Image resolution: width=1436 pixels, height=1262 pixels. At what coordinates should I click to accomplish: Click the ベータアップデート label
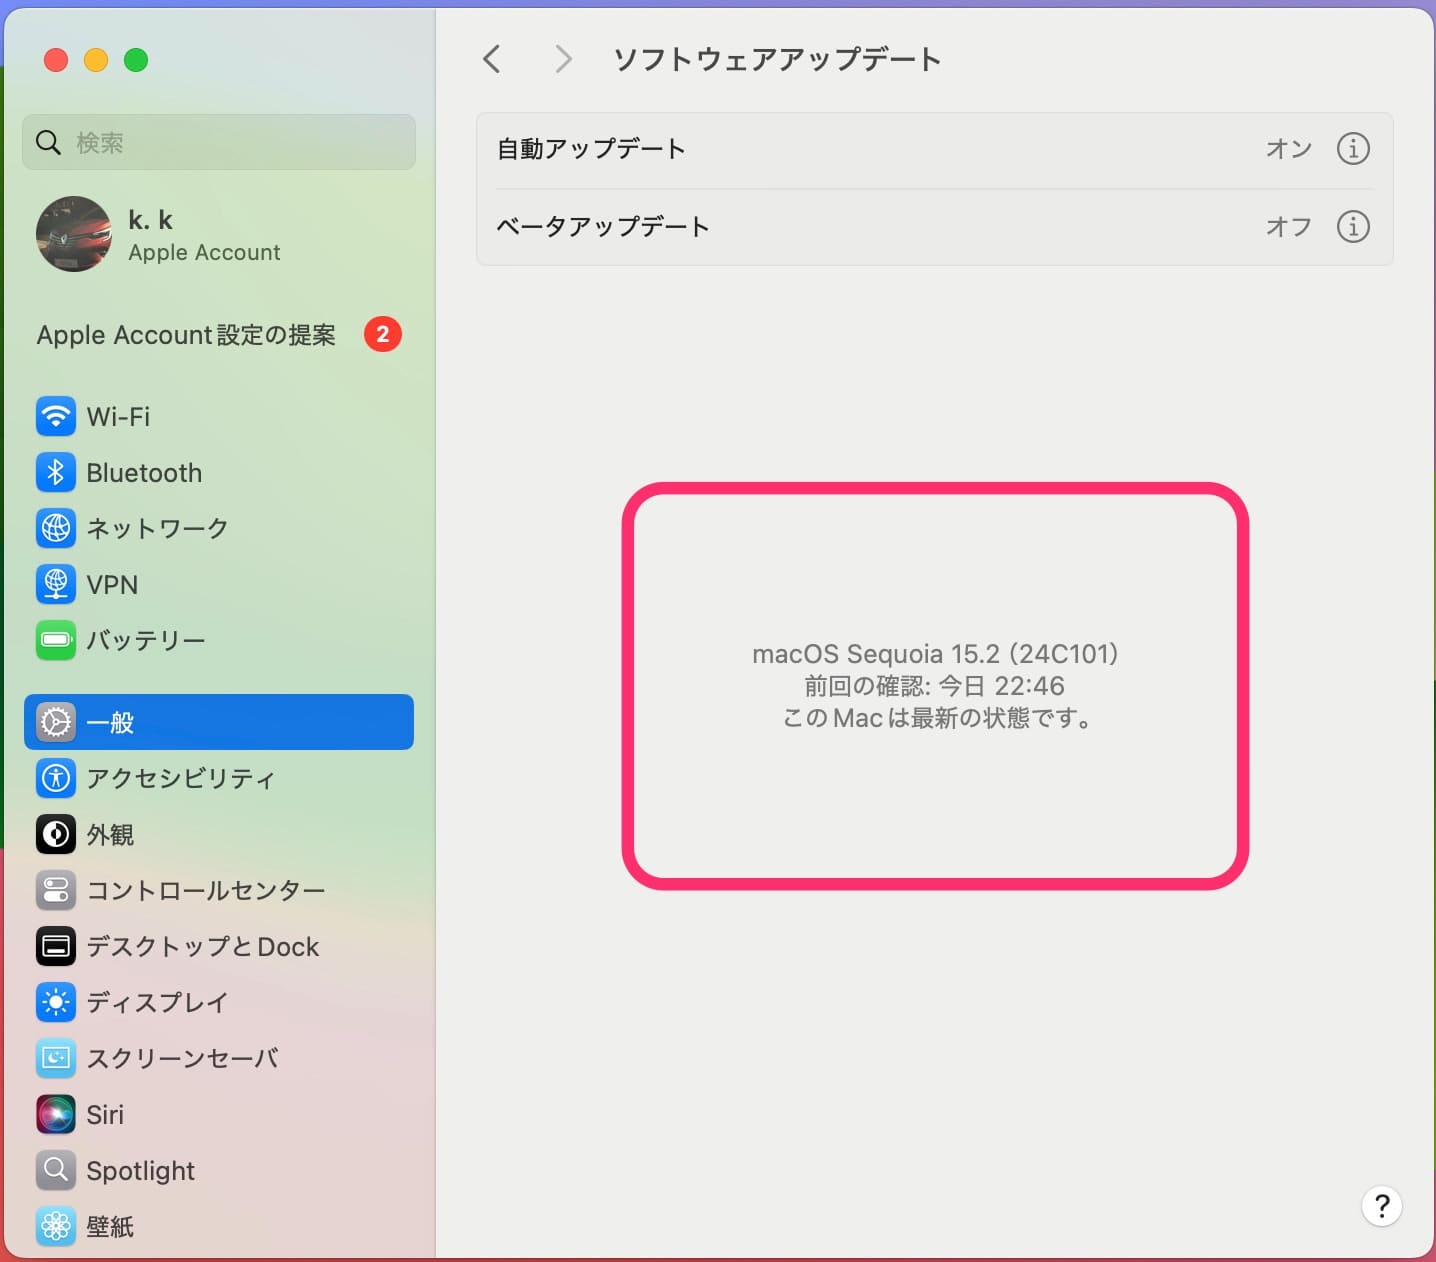coord(603,226)
